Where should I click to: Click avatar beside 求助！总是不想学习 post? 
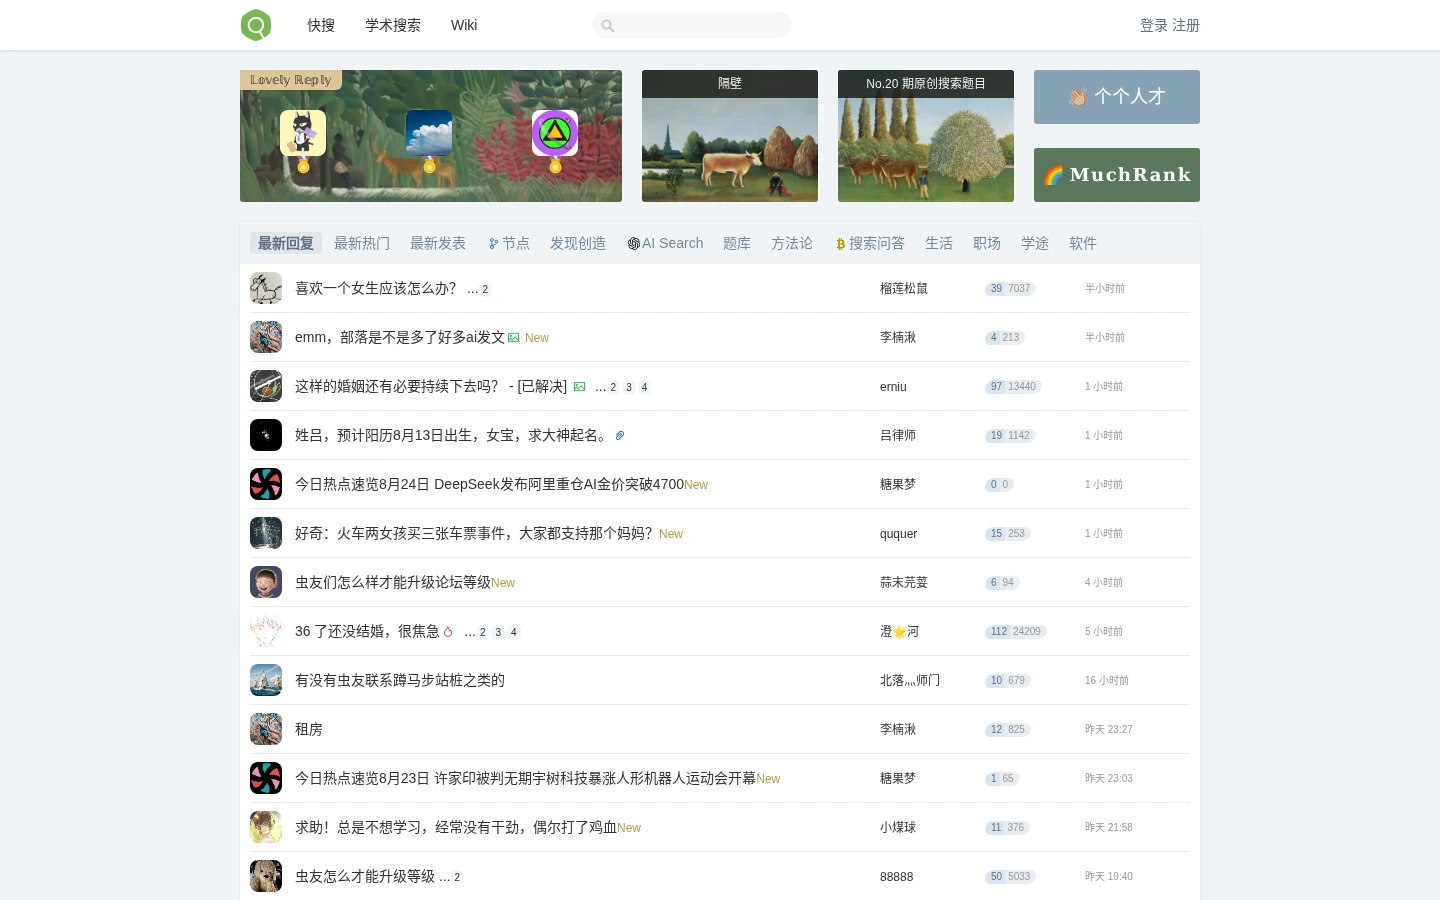pyautogui.click(x=266, y=827)
